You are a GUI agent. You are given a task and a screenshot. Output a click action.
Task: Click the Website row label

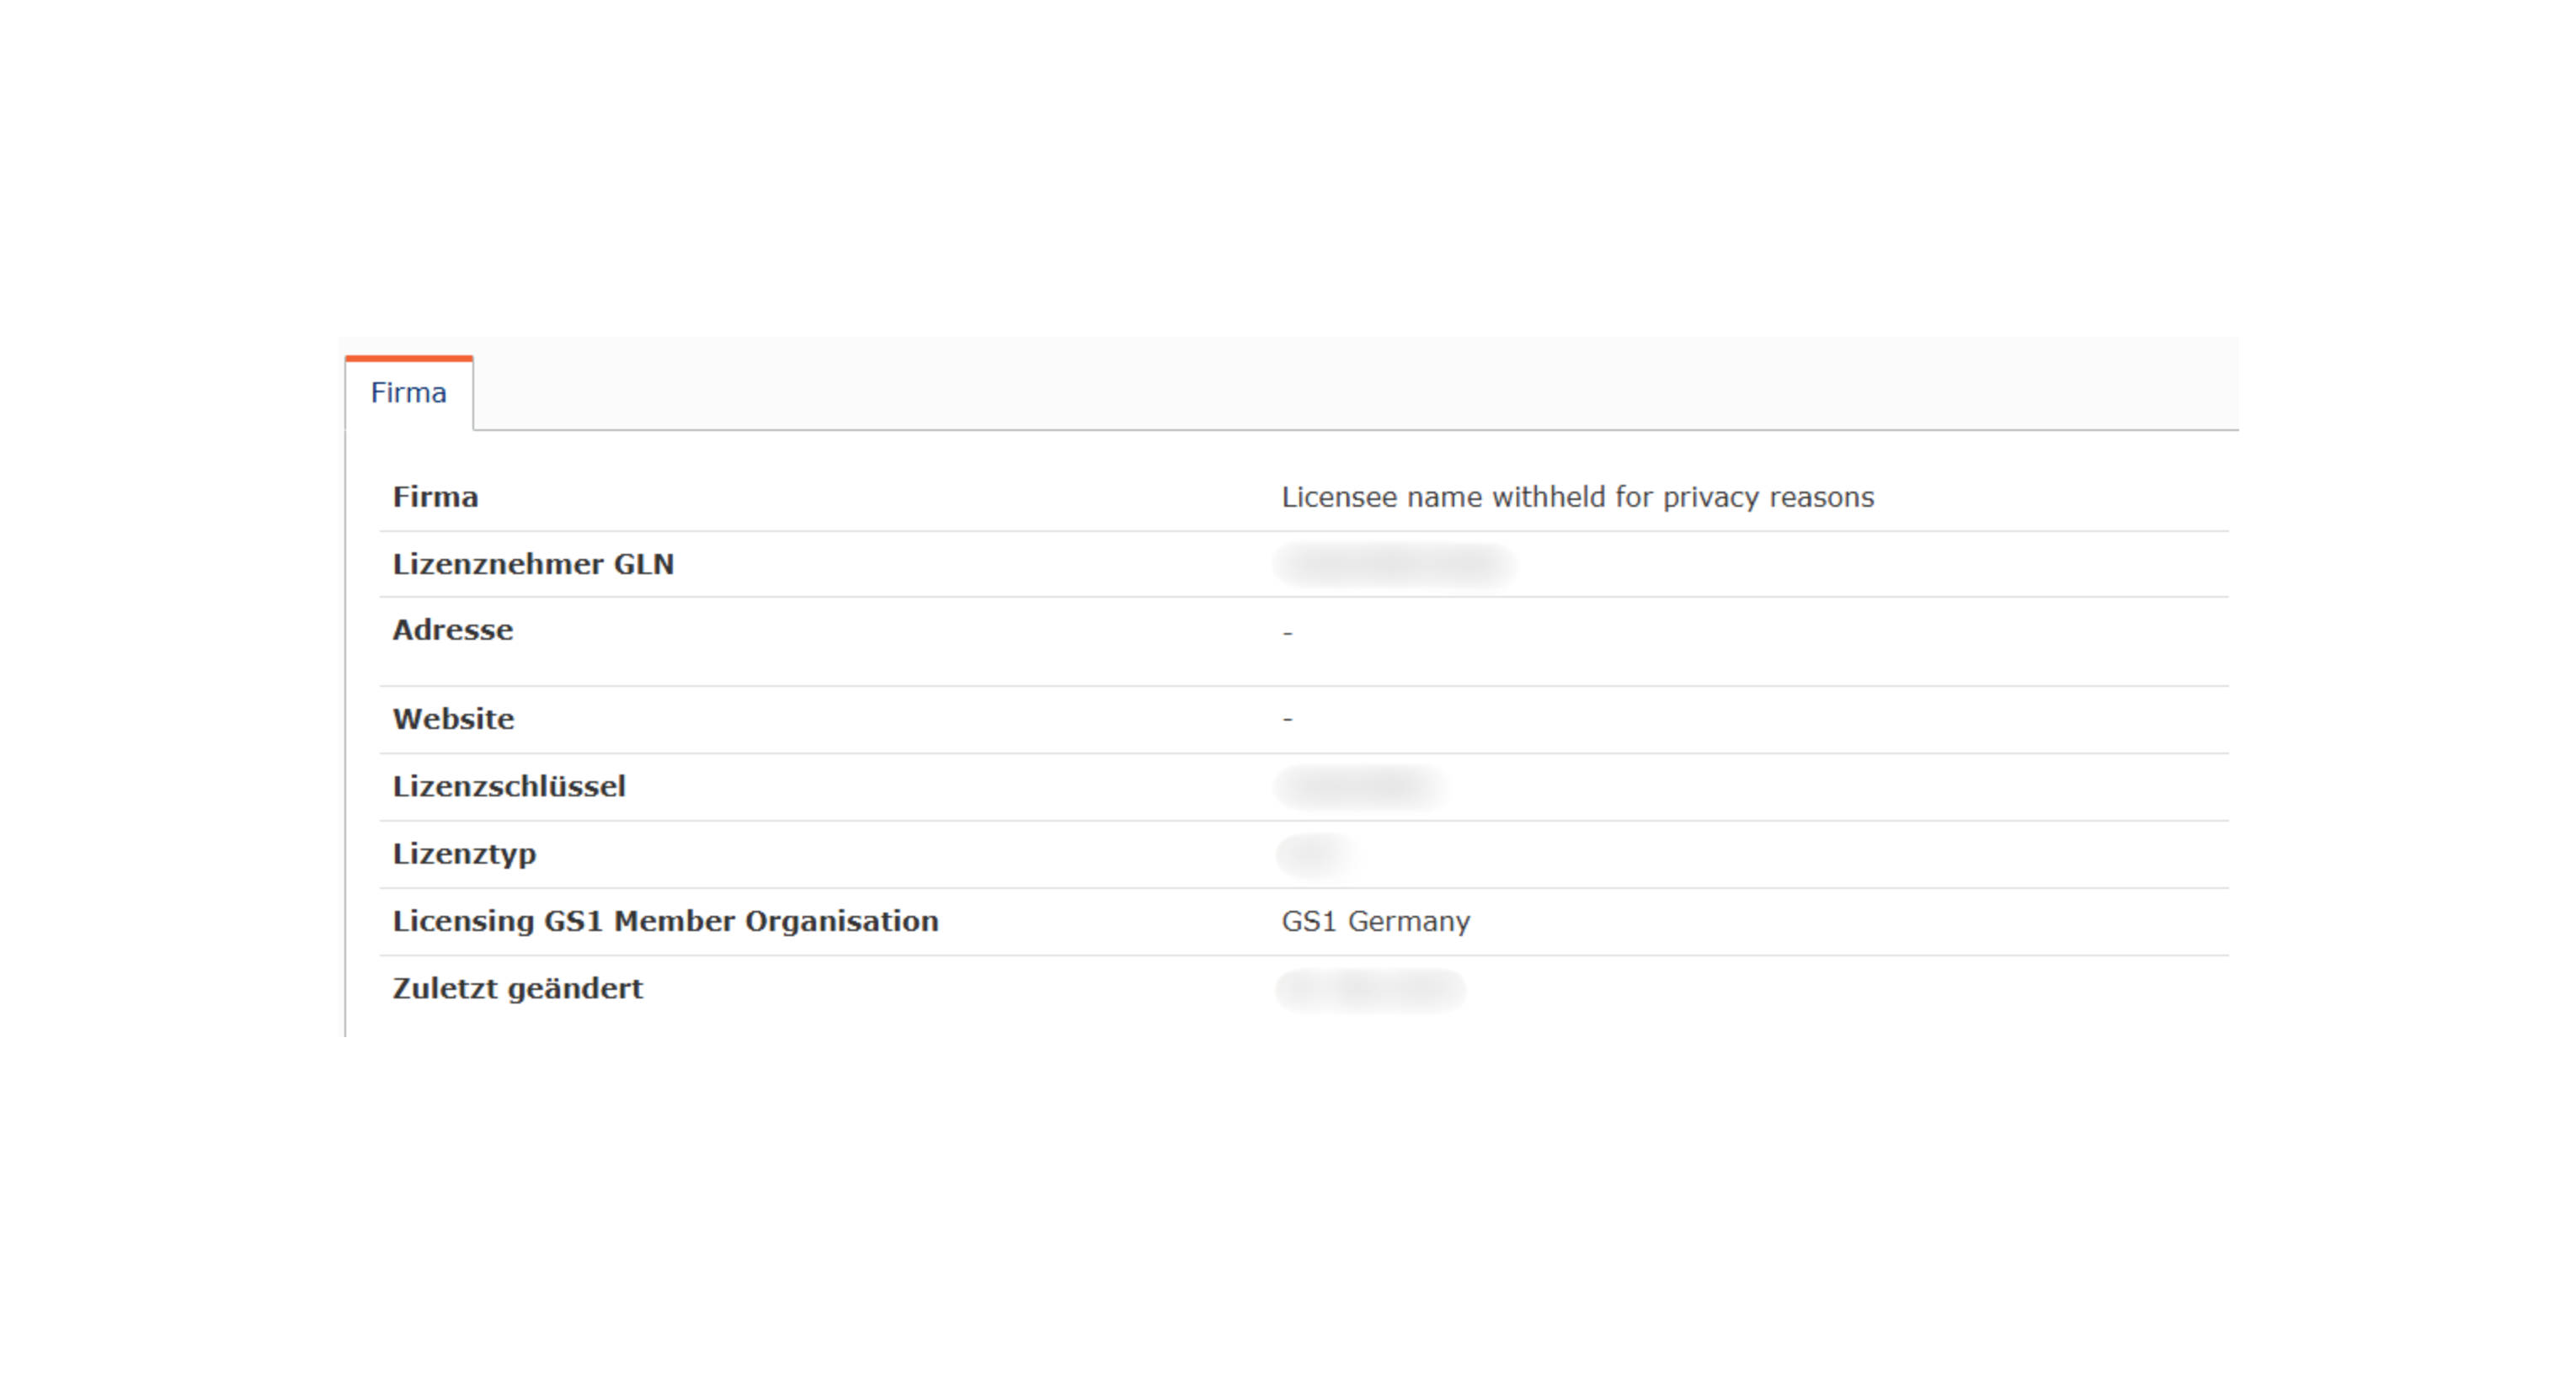point(453,719)
